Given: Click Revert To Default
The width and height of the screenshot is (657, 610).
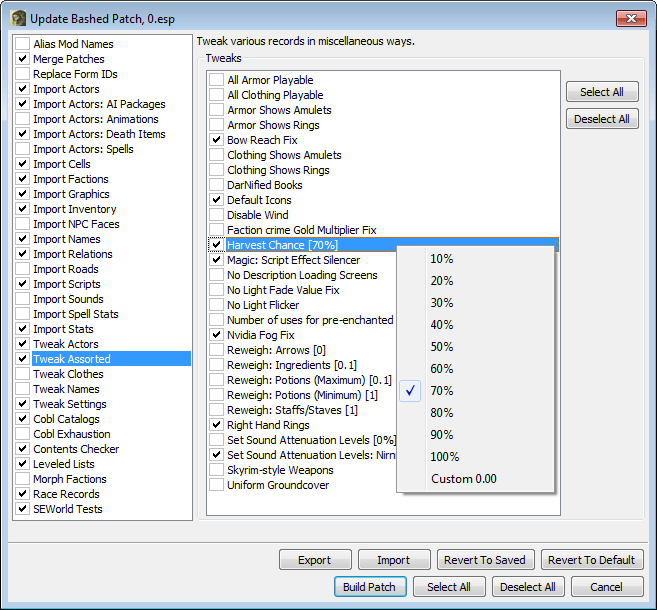Looking at the screenshot, I should tap(592, 560).
